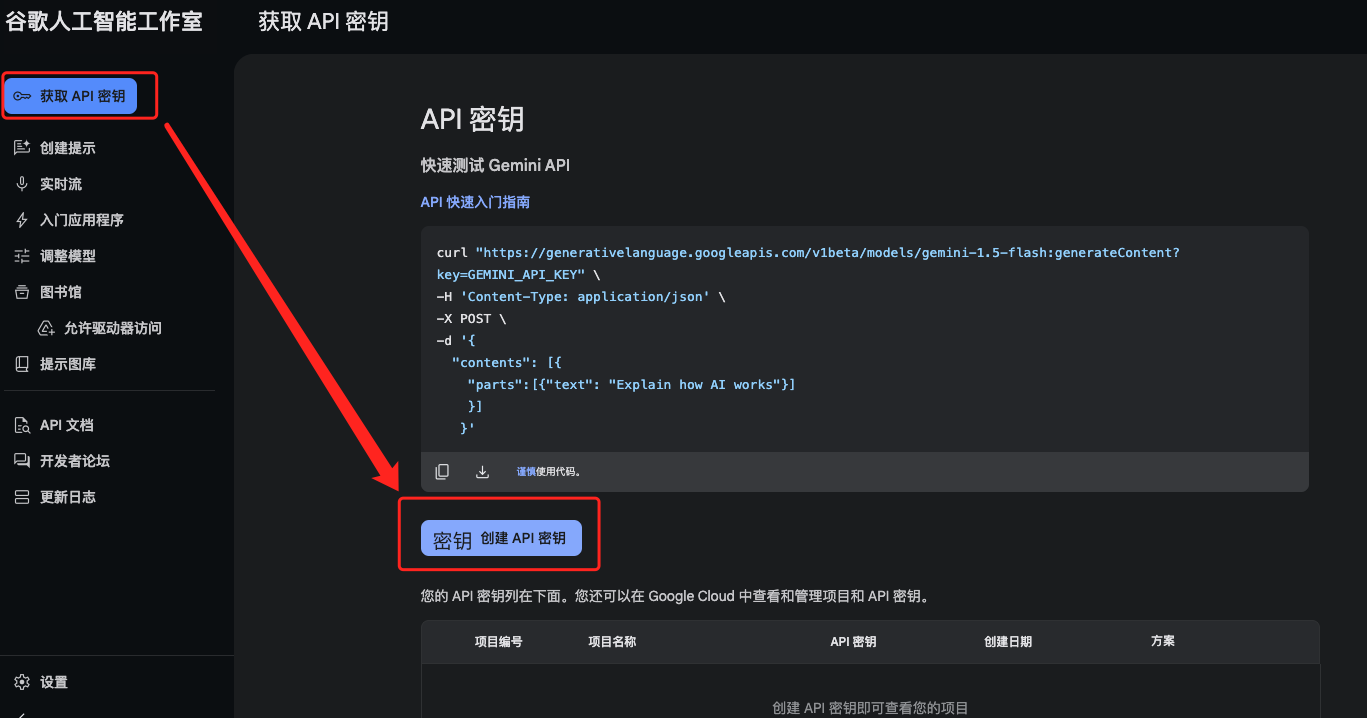Click the 方案 column header

coord(1163,642)
